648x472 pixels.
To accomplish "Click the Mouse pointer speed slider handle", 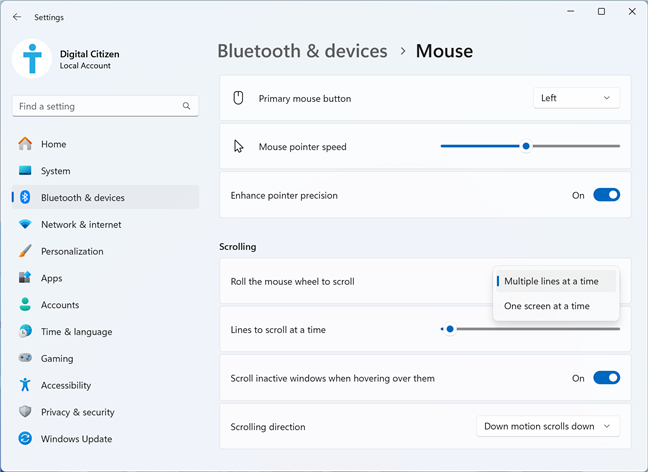I will [x=526, y=146].
